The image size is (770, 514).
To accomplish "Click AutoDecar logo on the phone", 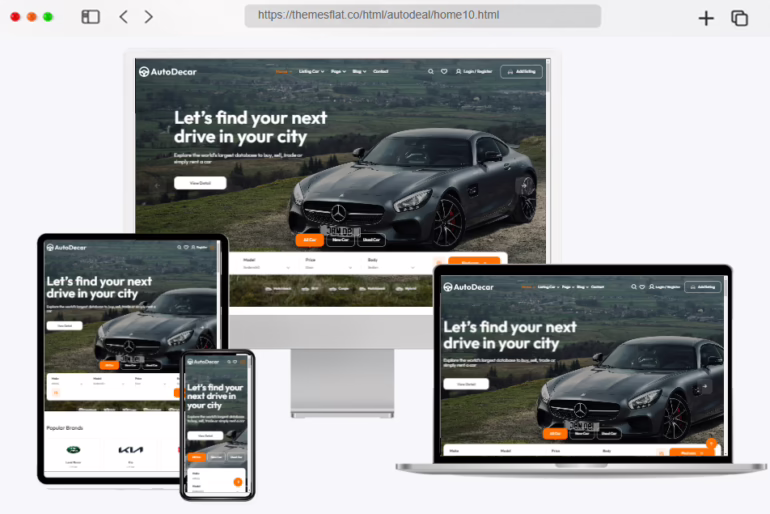I will click(203, 362).
